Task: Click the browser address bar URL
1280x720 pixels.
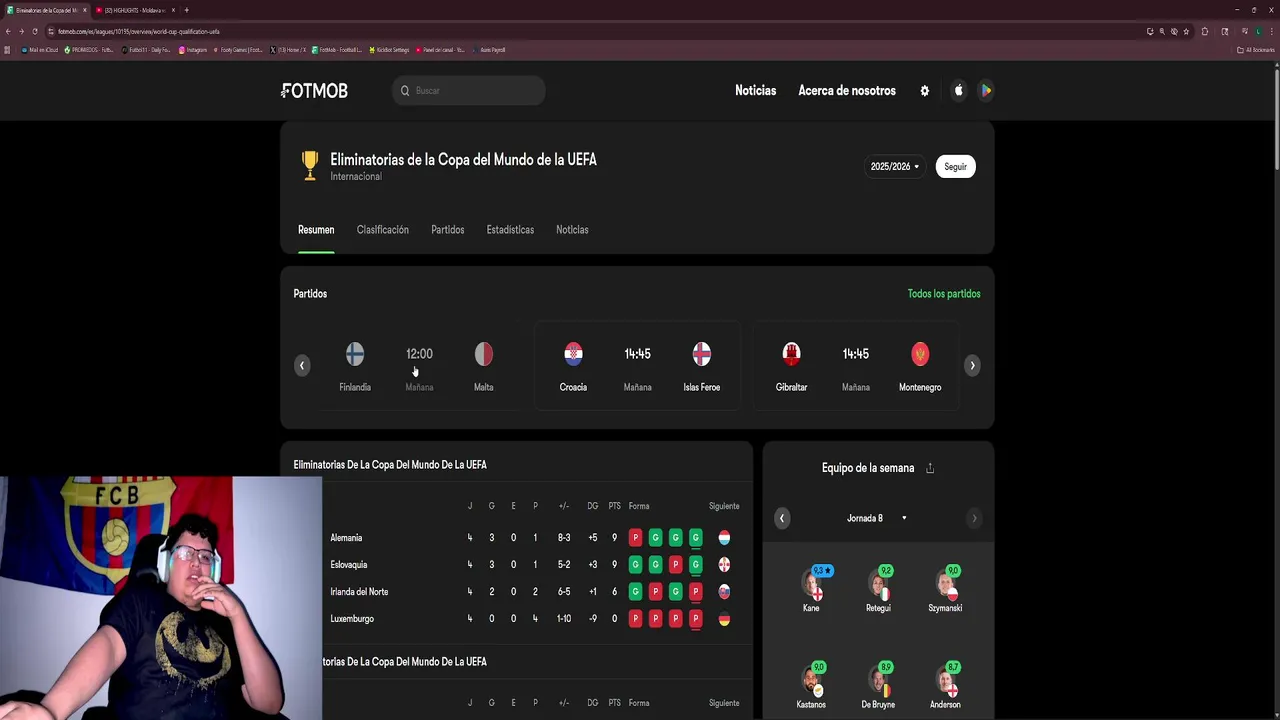Action: [x=139, y=31]
